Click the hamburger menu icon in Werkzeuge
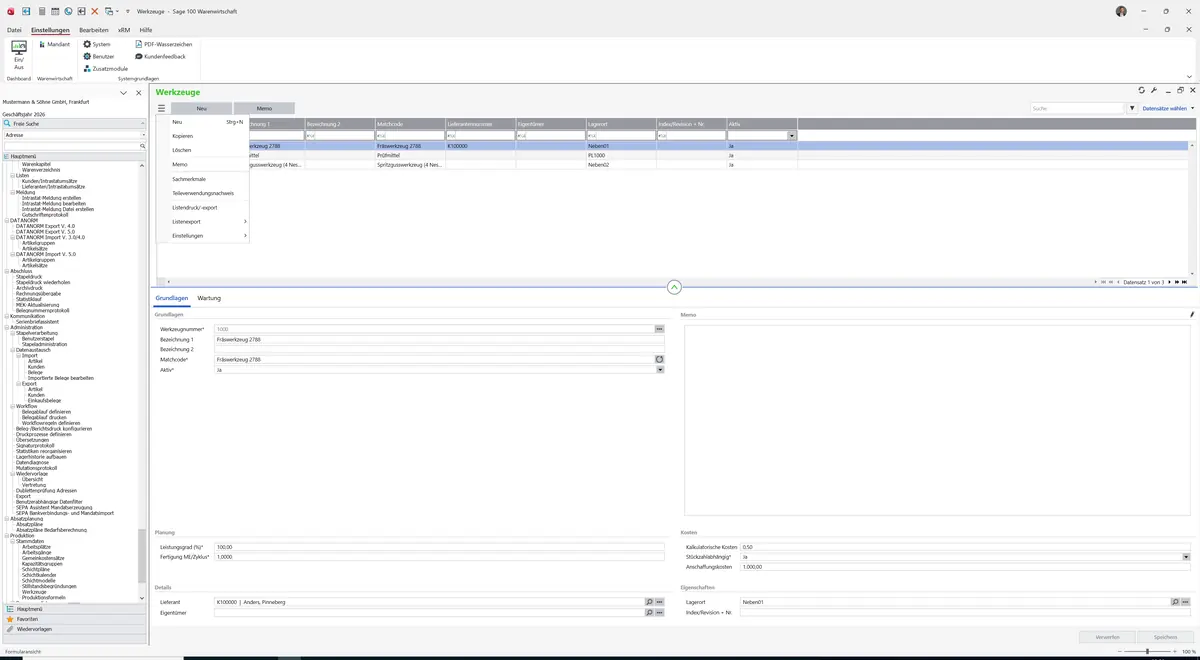 (x=161, y=108)
